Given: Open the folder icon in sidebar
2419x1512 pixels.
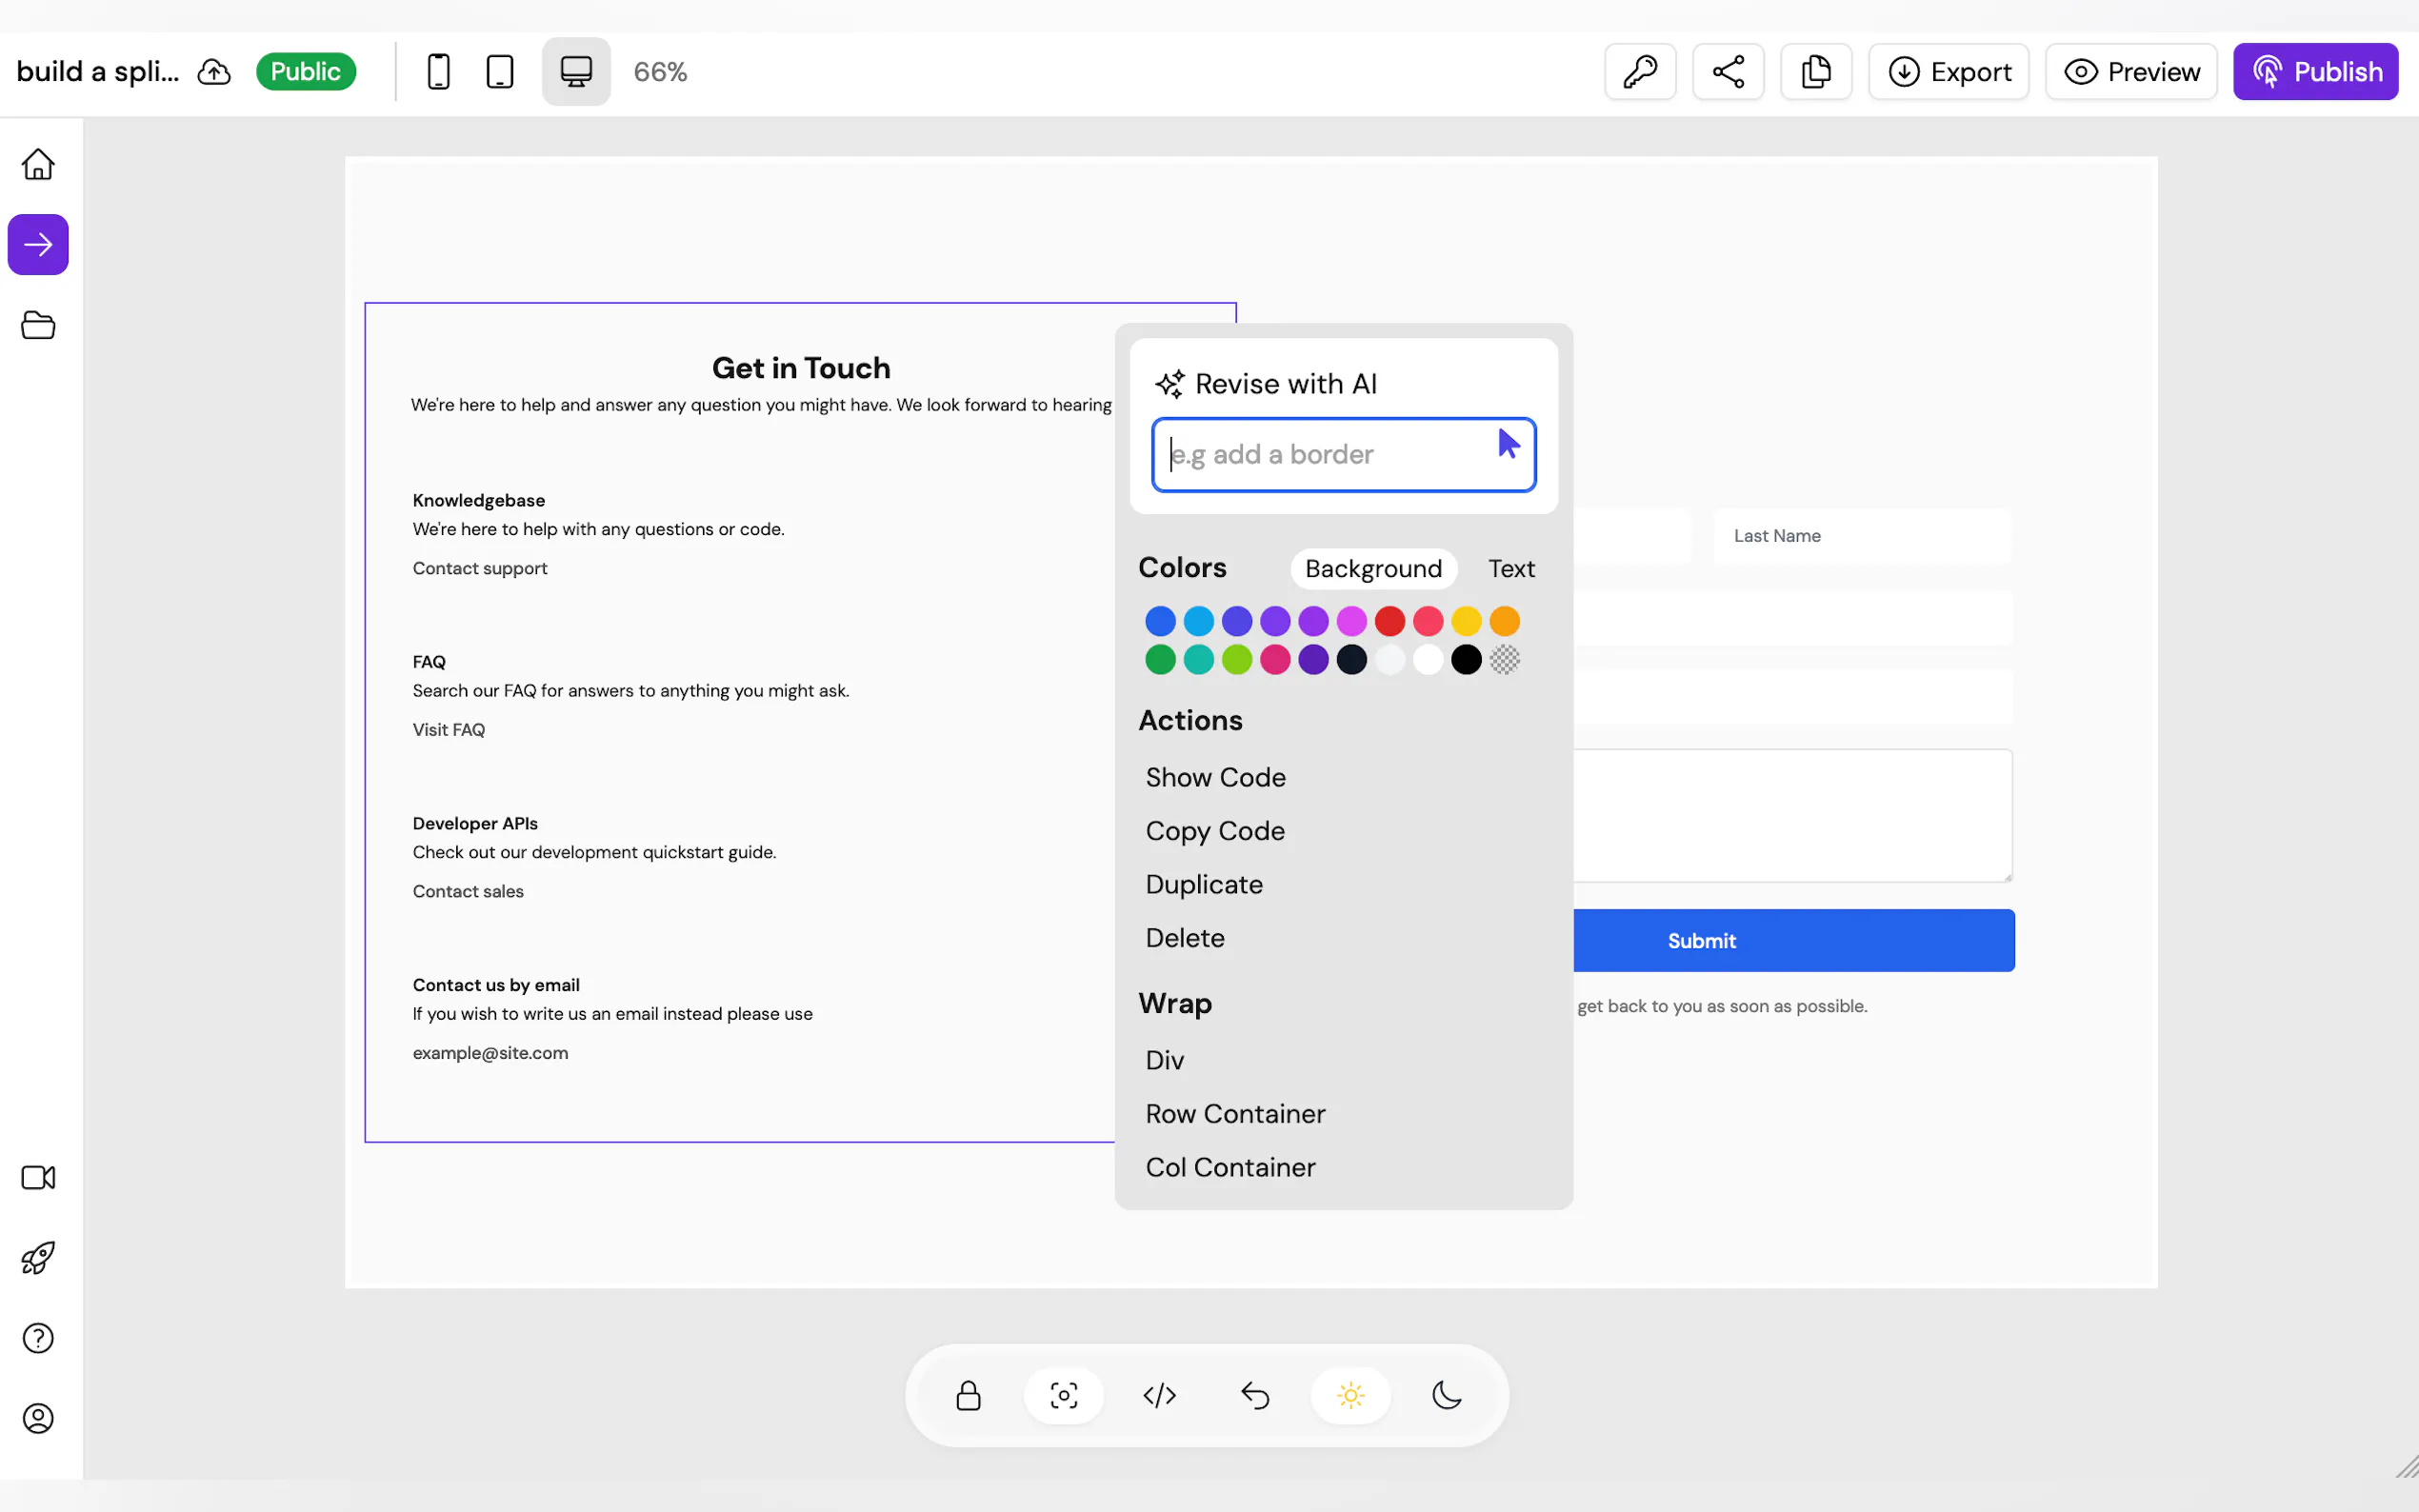Looking at the screenshot, I should (38, 325).
